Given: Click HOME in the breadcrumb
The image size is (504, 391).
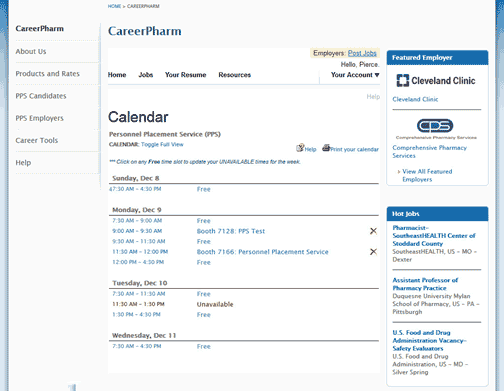Looking at the screenshot, I should pyautogui.click(x=114, y=6).
